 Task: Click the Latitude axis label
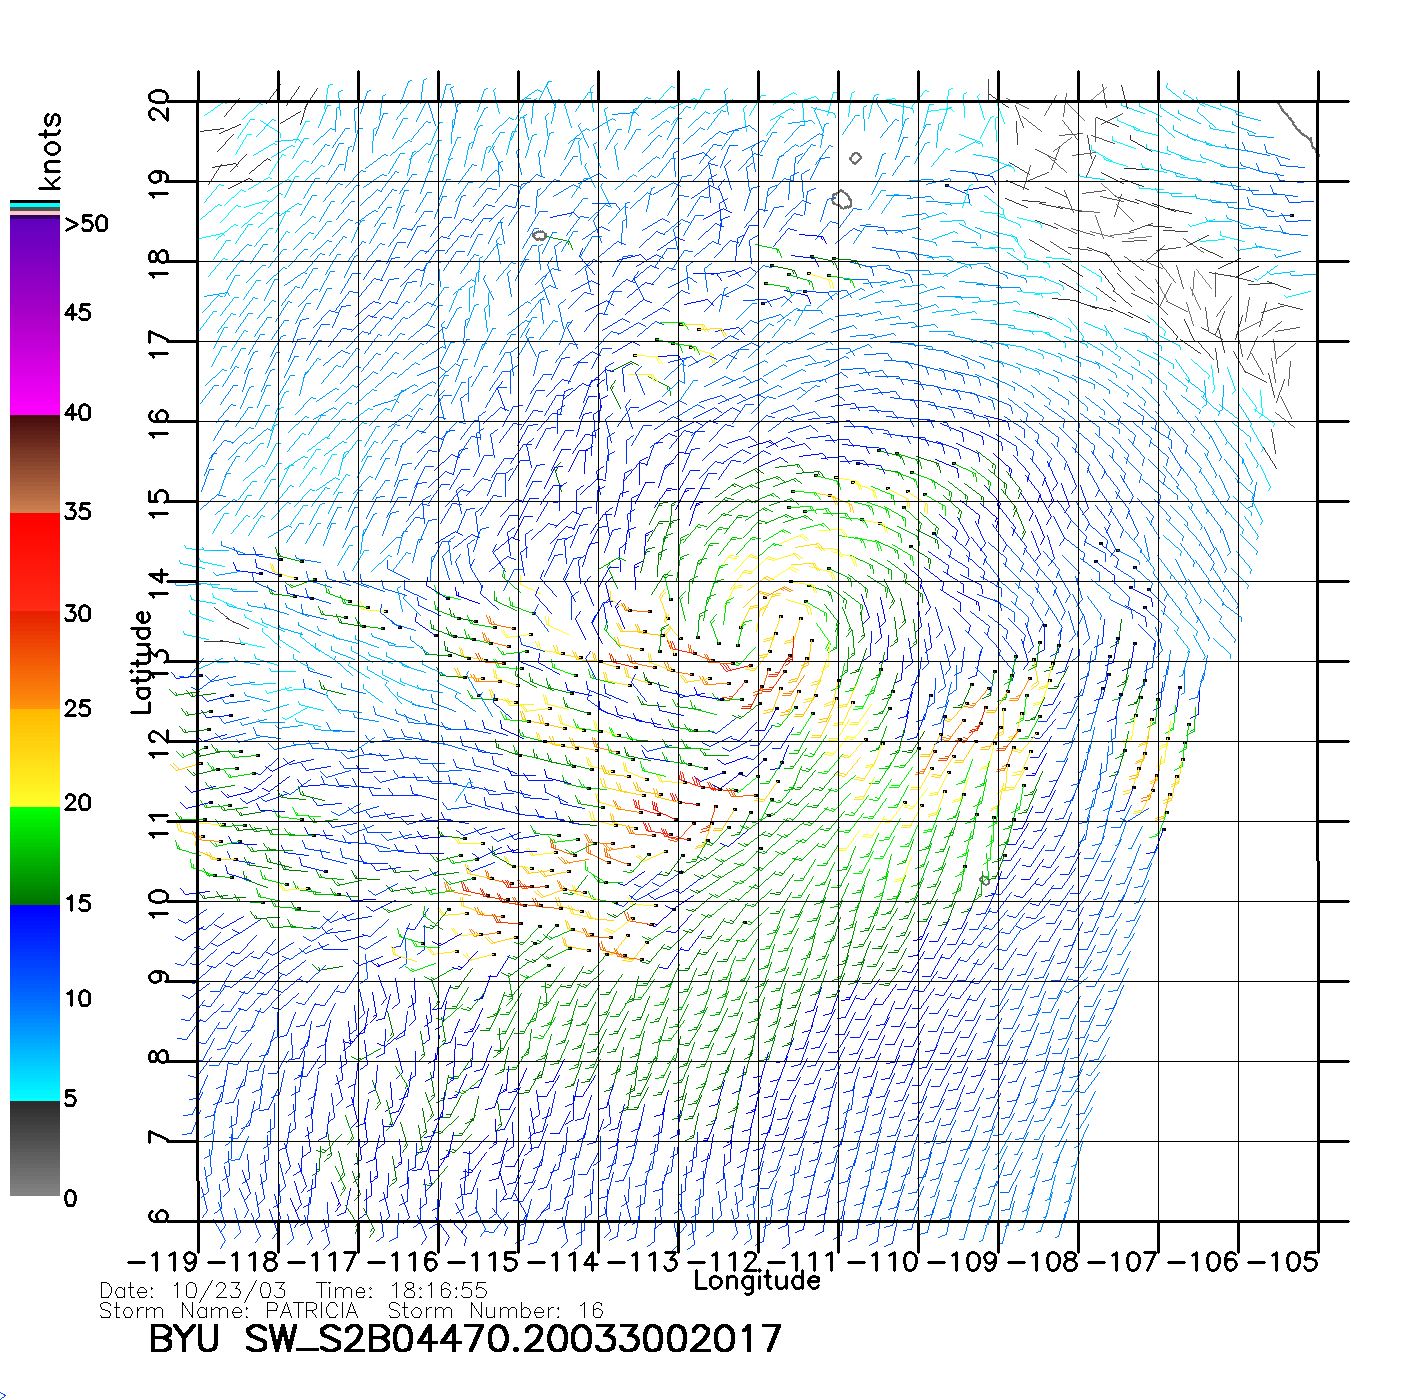pyautogui.click(x=142, y=662)
